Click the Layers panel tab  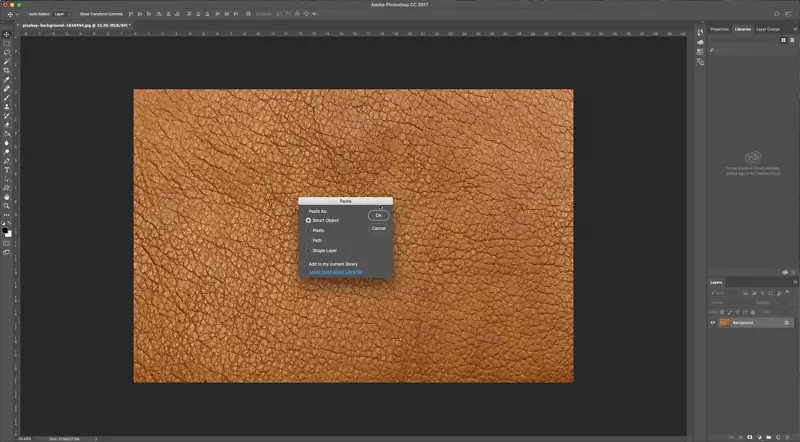click(716, 282)
